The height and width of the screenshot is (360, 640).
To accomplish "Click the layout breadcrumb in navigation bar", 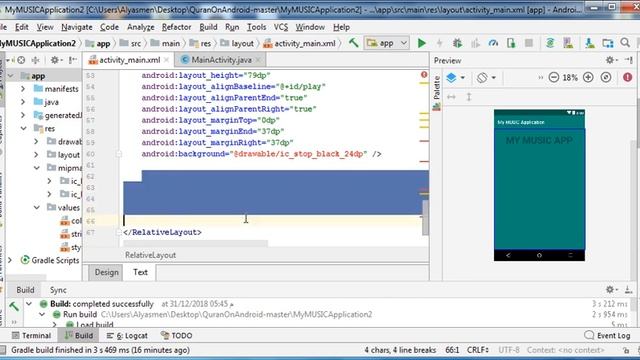I will pos(238,43).
